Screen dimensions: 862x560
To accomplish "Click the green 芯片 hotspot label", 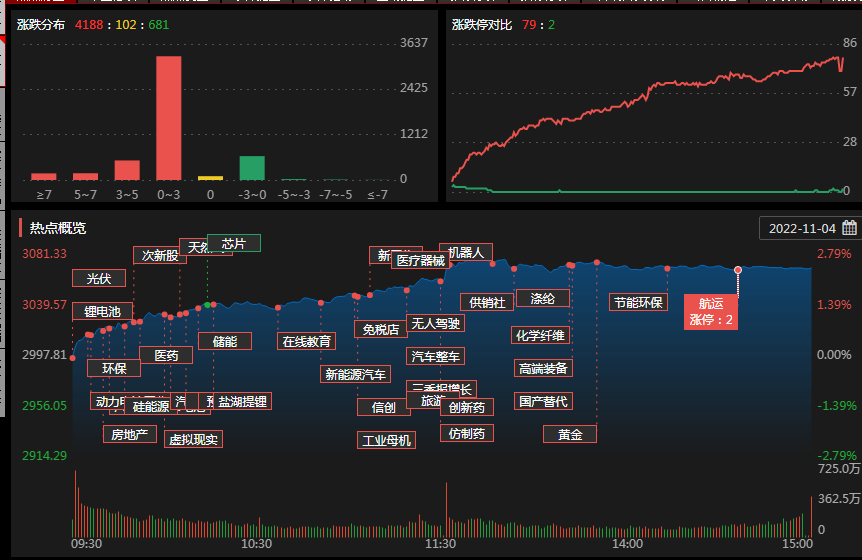I will (234, 243).
